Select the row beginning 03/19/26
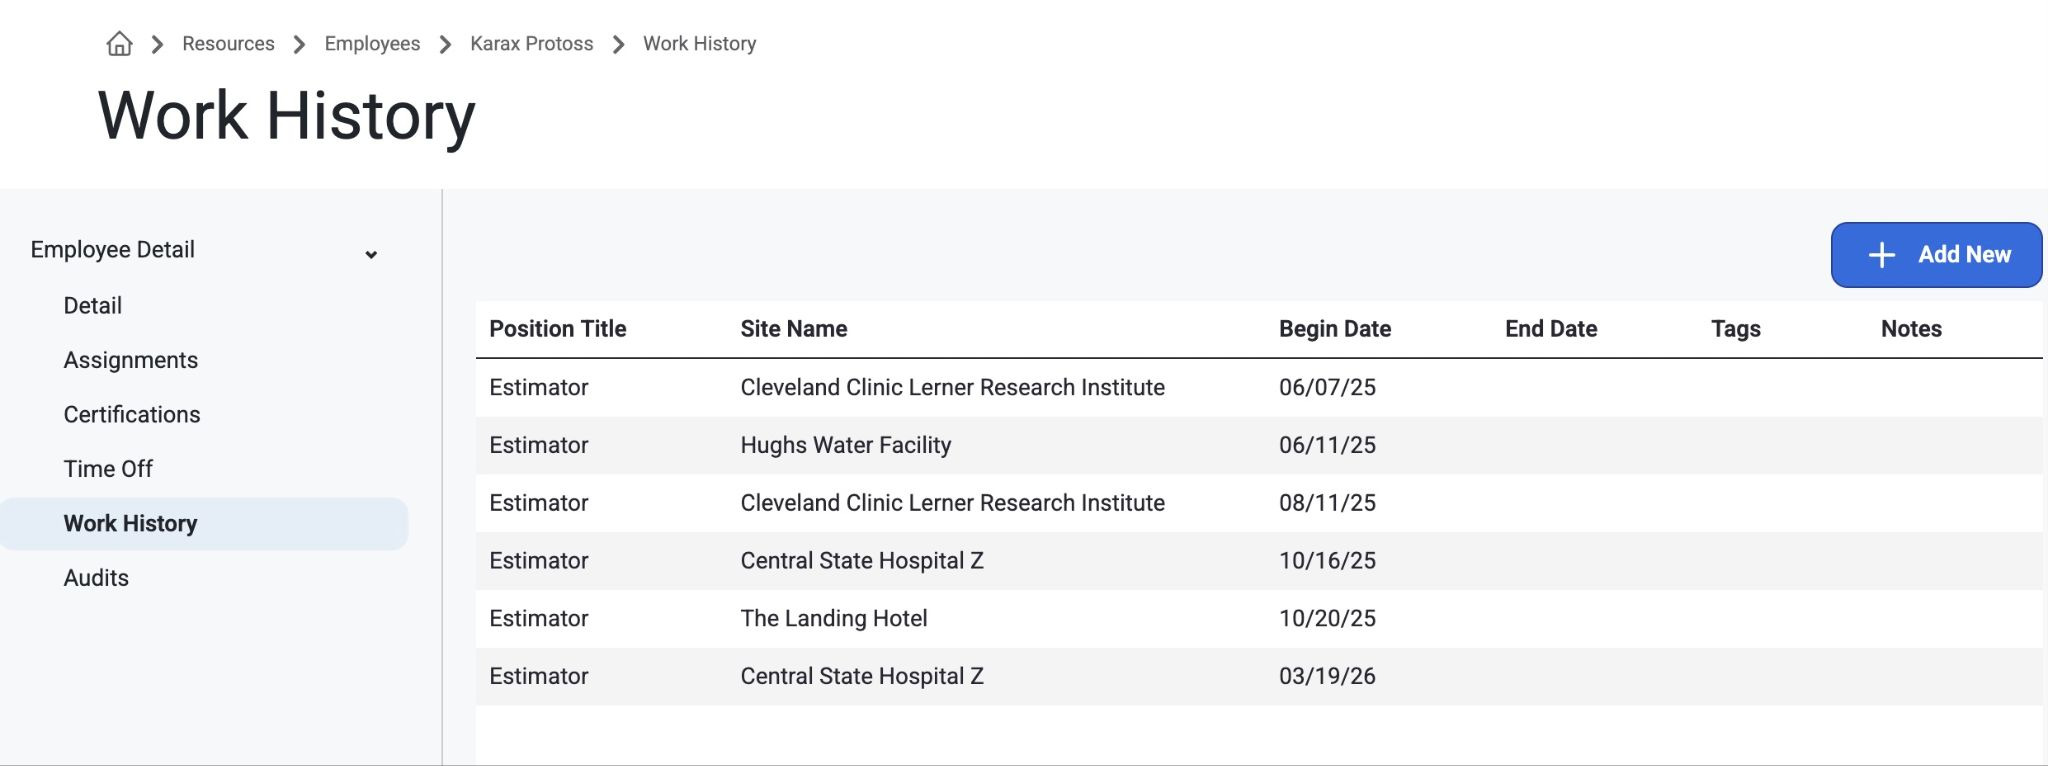 coord(1259,676)
